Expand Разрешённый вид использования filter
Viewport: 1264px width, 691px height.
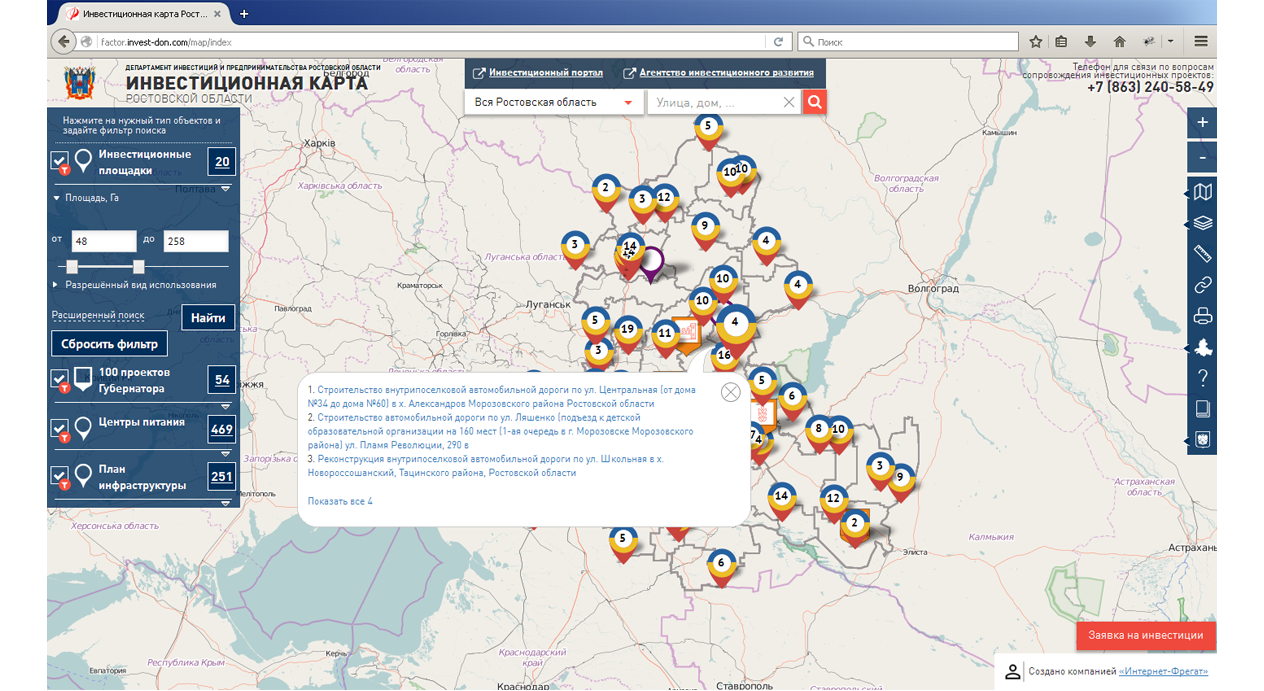click(134, 285)
